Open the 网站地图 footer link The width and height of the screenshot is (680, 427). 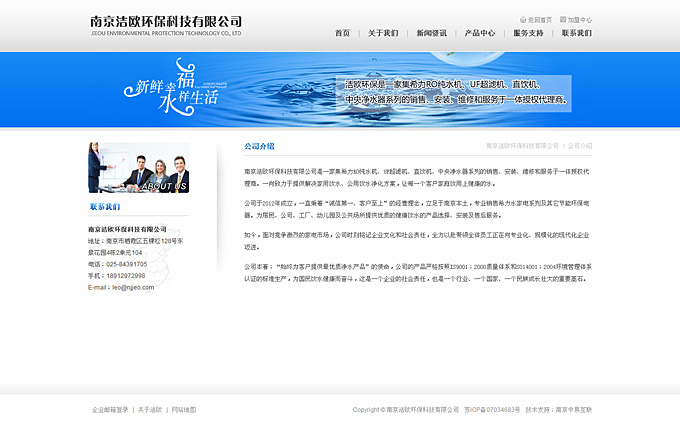click(184, 410)
